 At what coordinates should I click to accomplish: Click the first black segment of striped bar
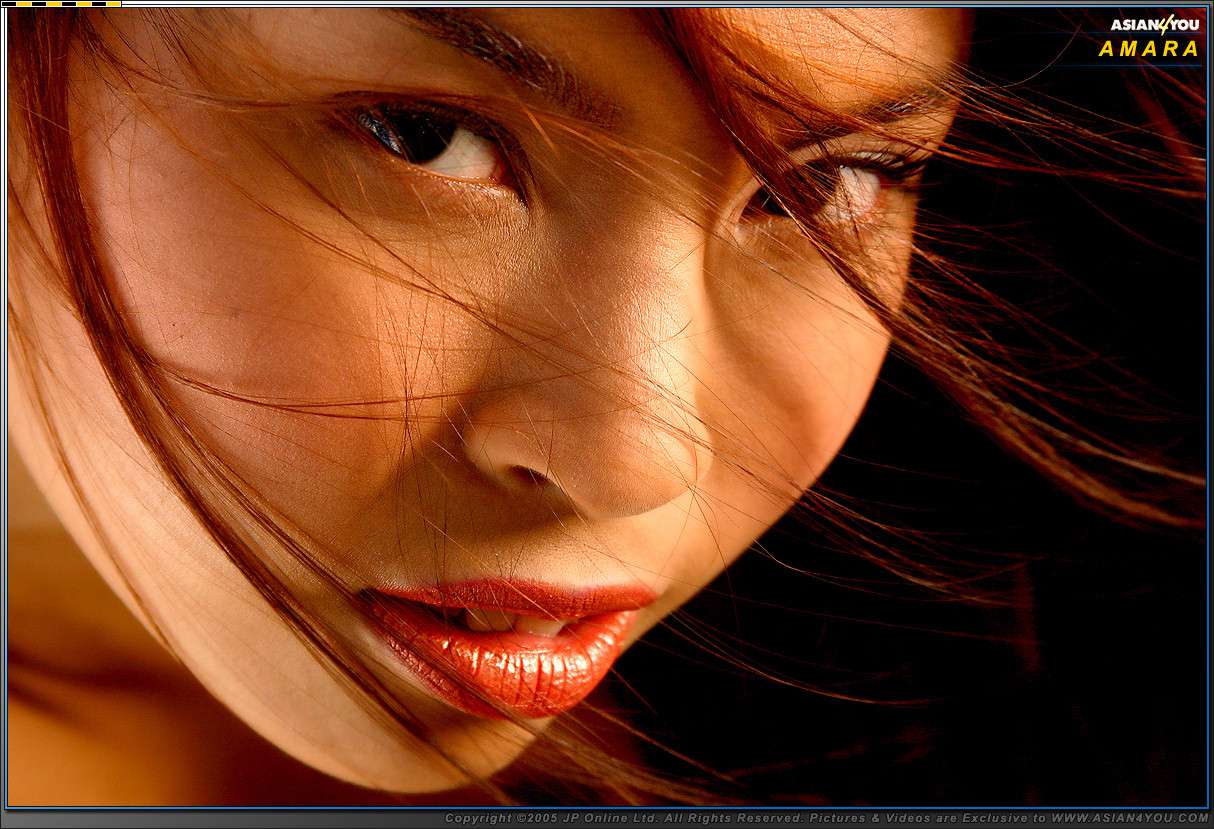point(7,4)
